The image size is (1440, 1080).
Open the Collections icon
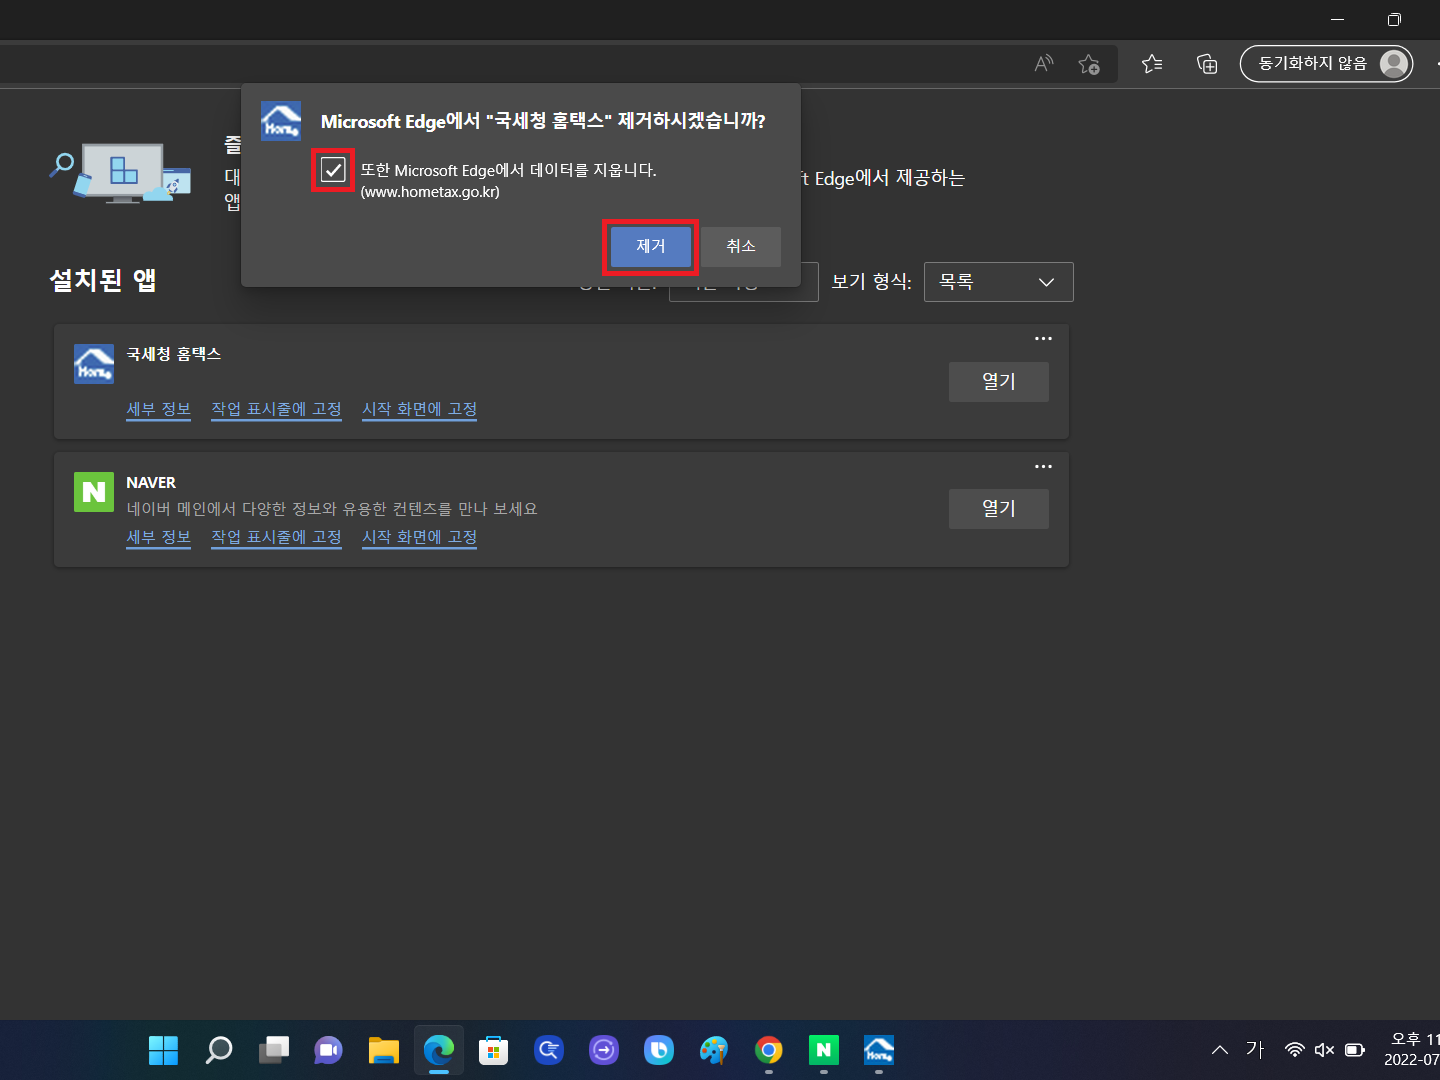[1207, 64]
